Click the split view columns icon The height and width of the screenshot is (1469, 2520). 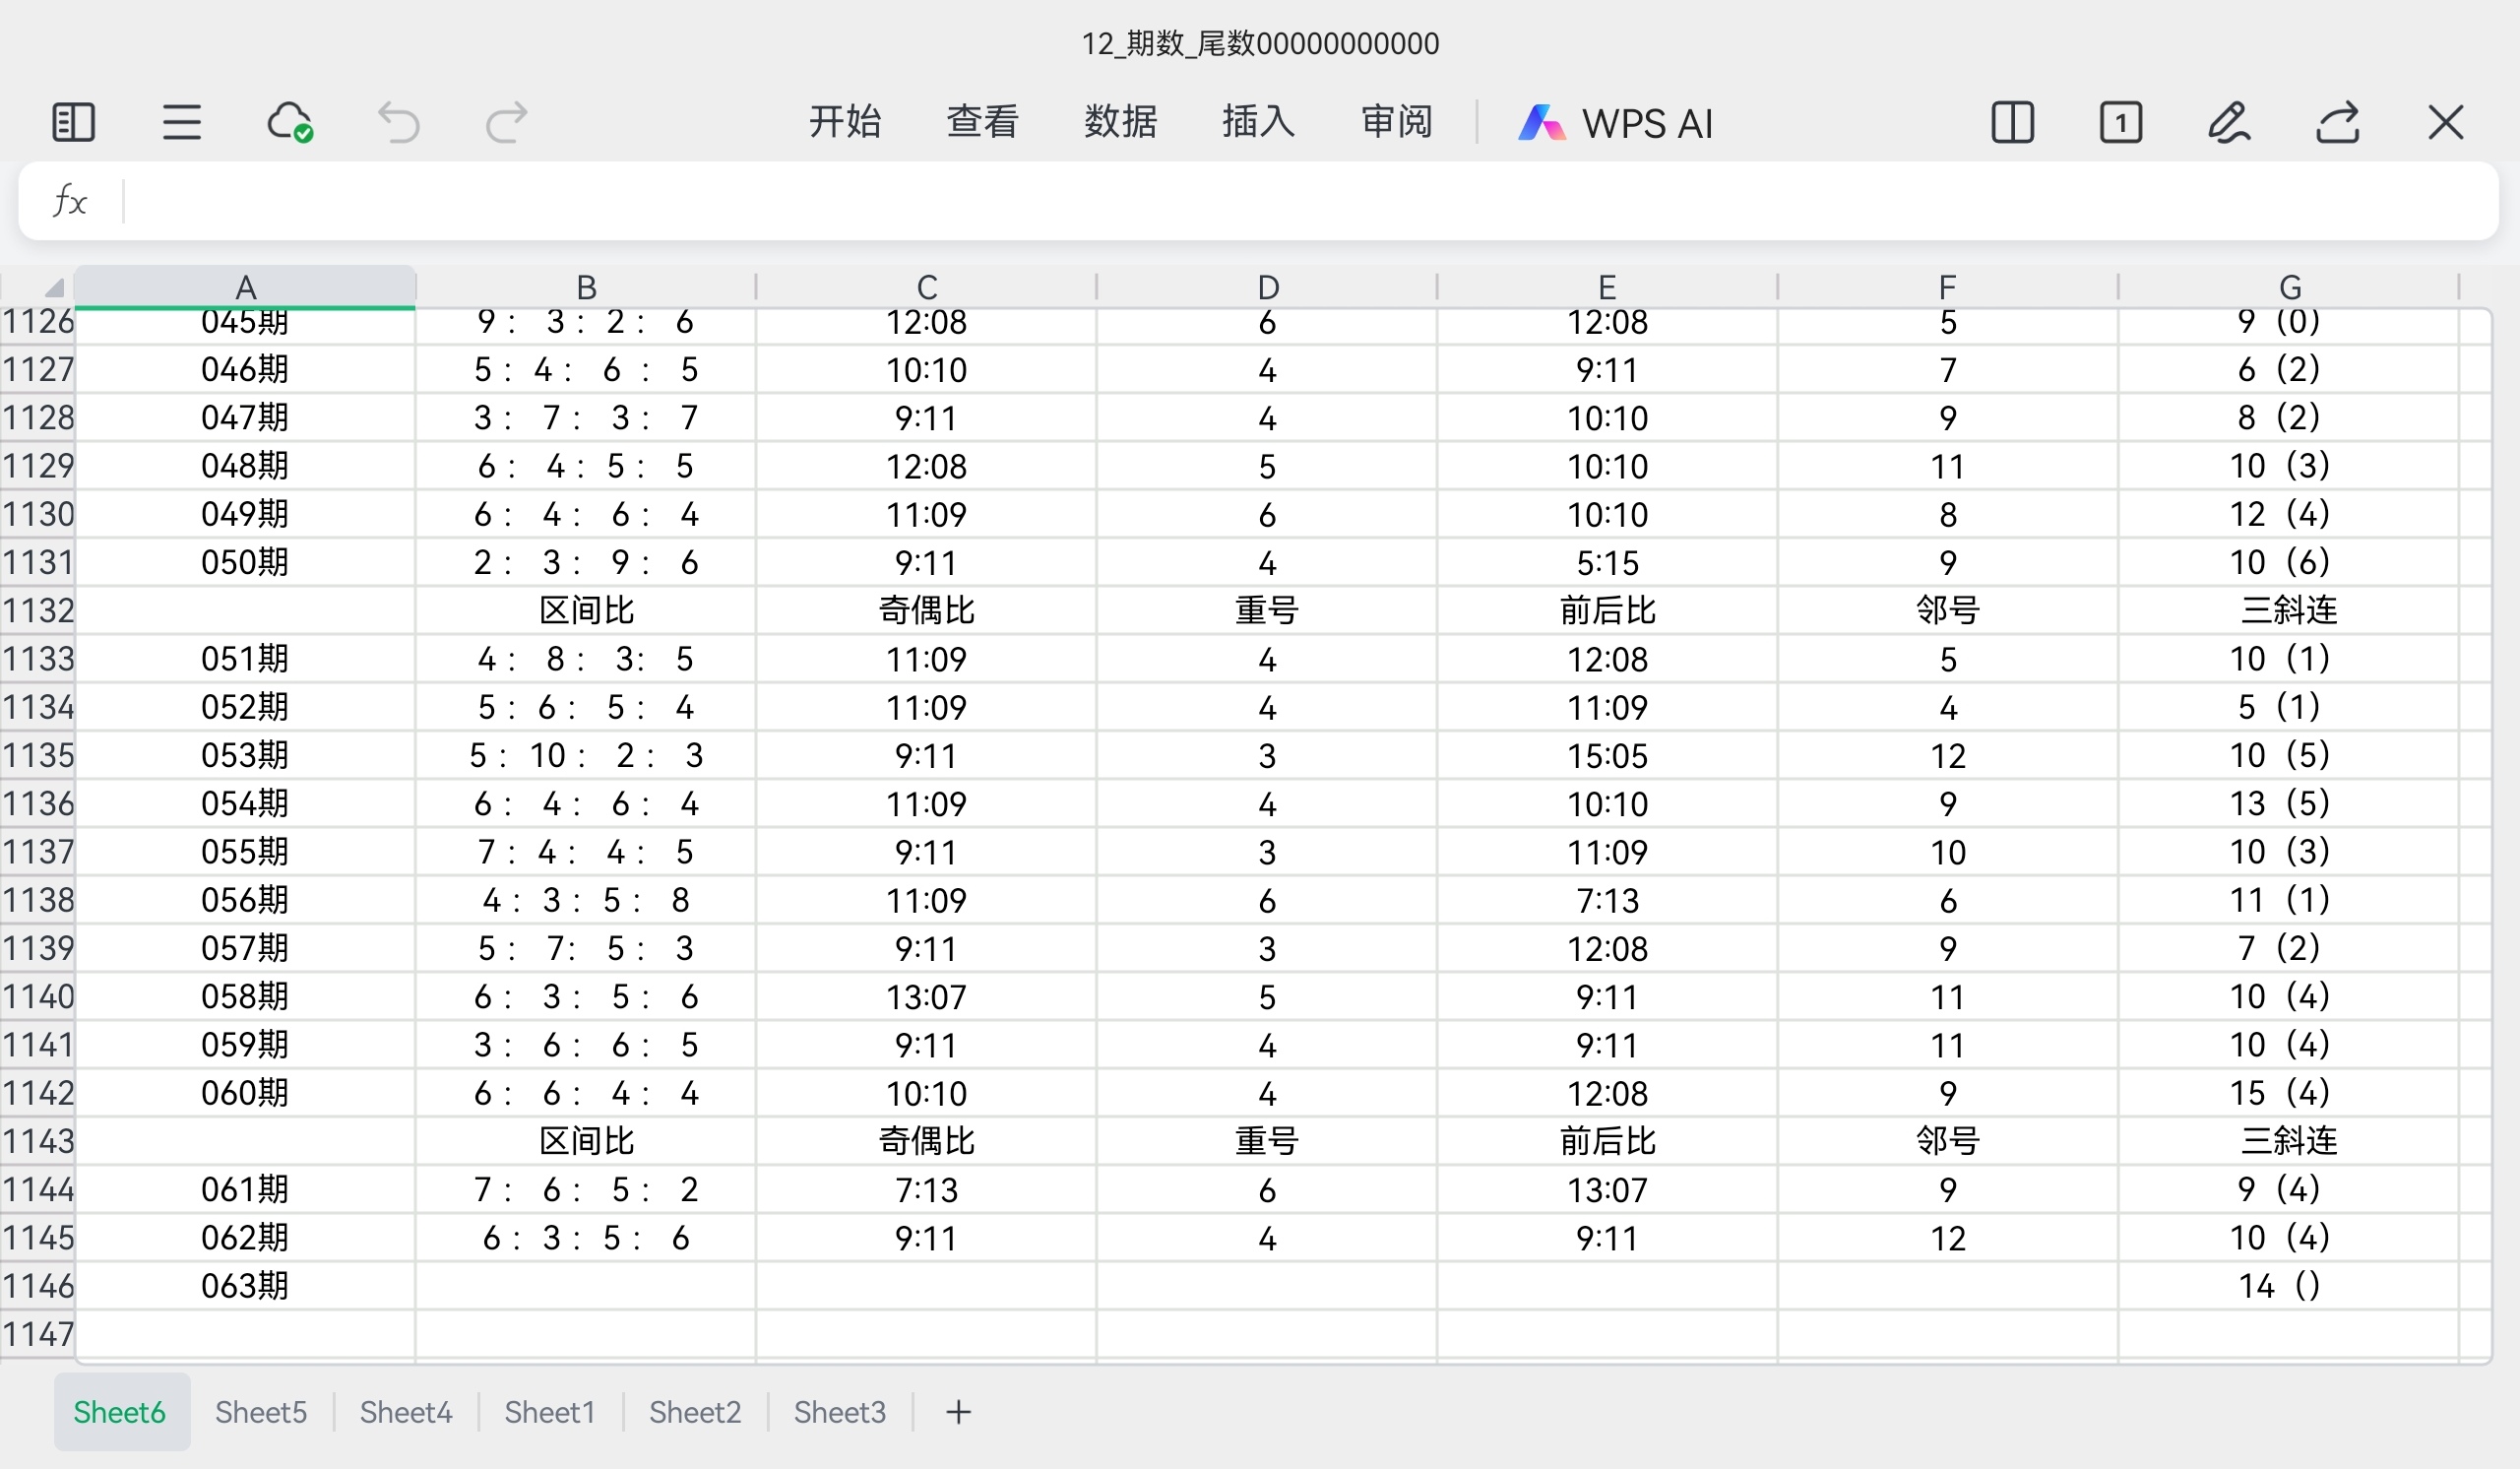[x=2012, y=123]
